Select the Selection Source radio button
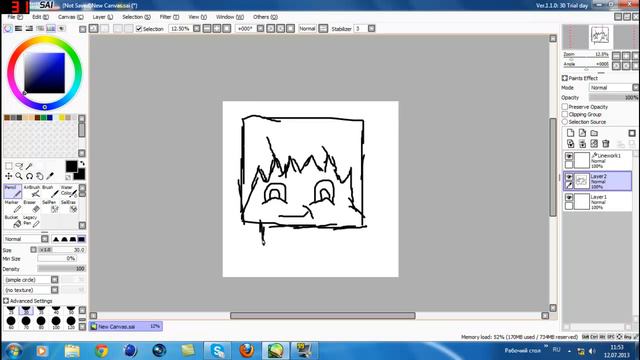 [565, 122]
